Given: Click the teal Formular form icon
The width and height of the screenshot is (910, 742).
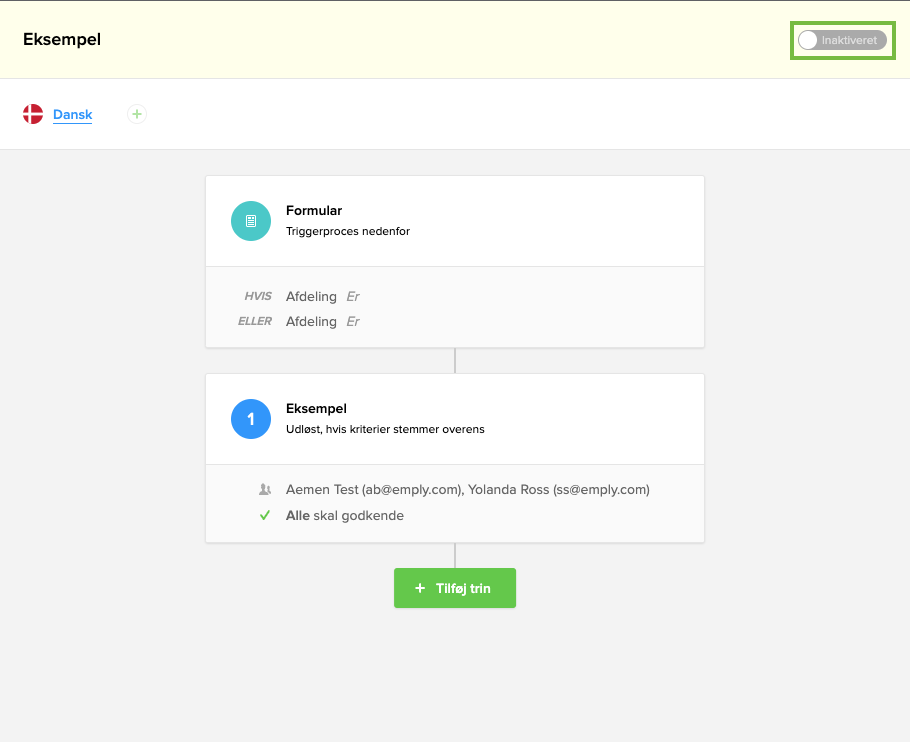Looking at the screenshot, I should (251, 221).
